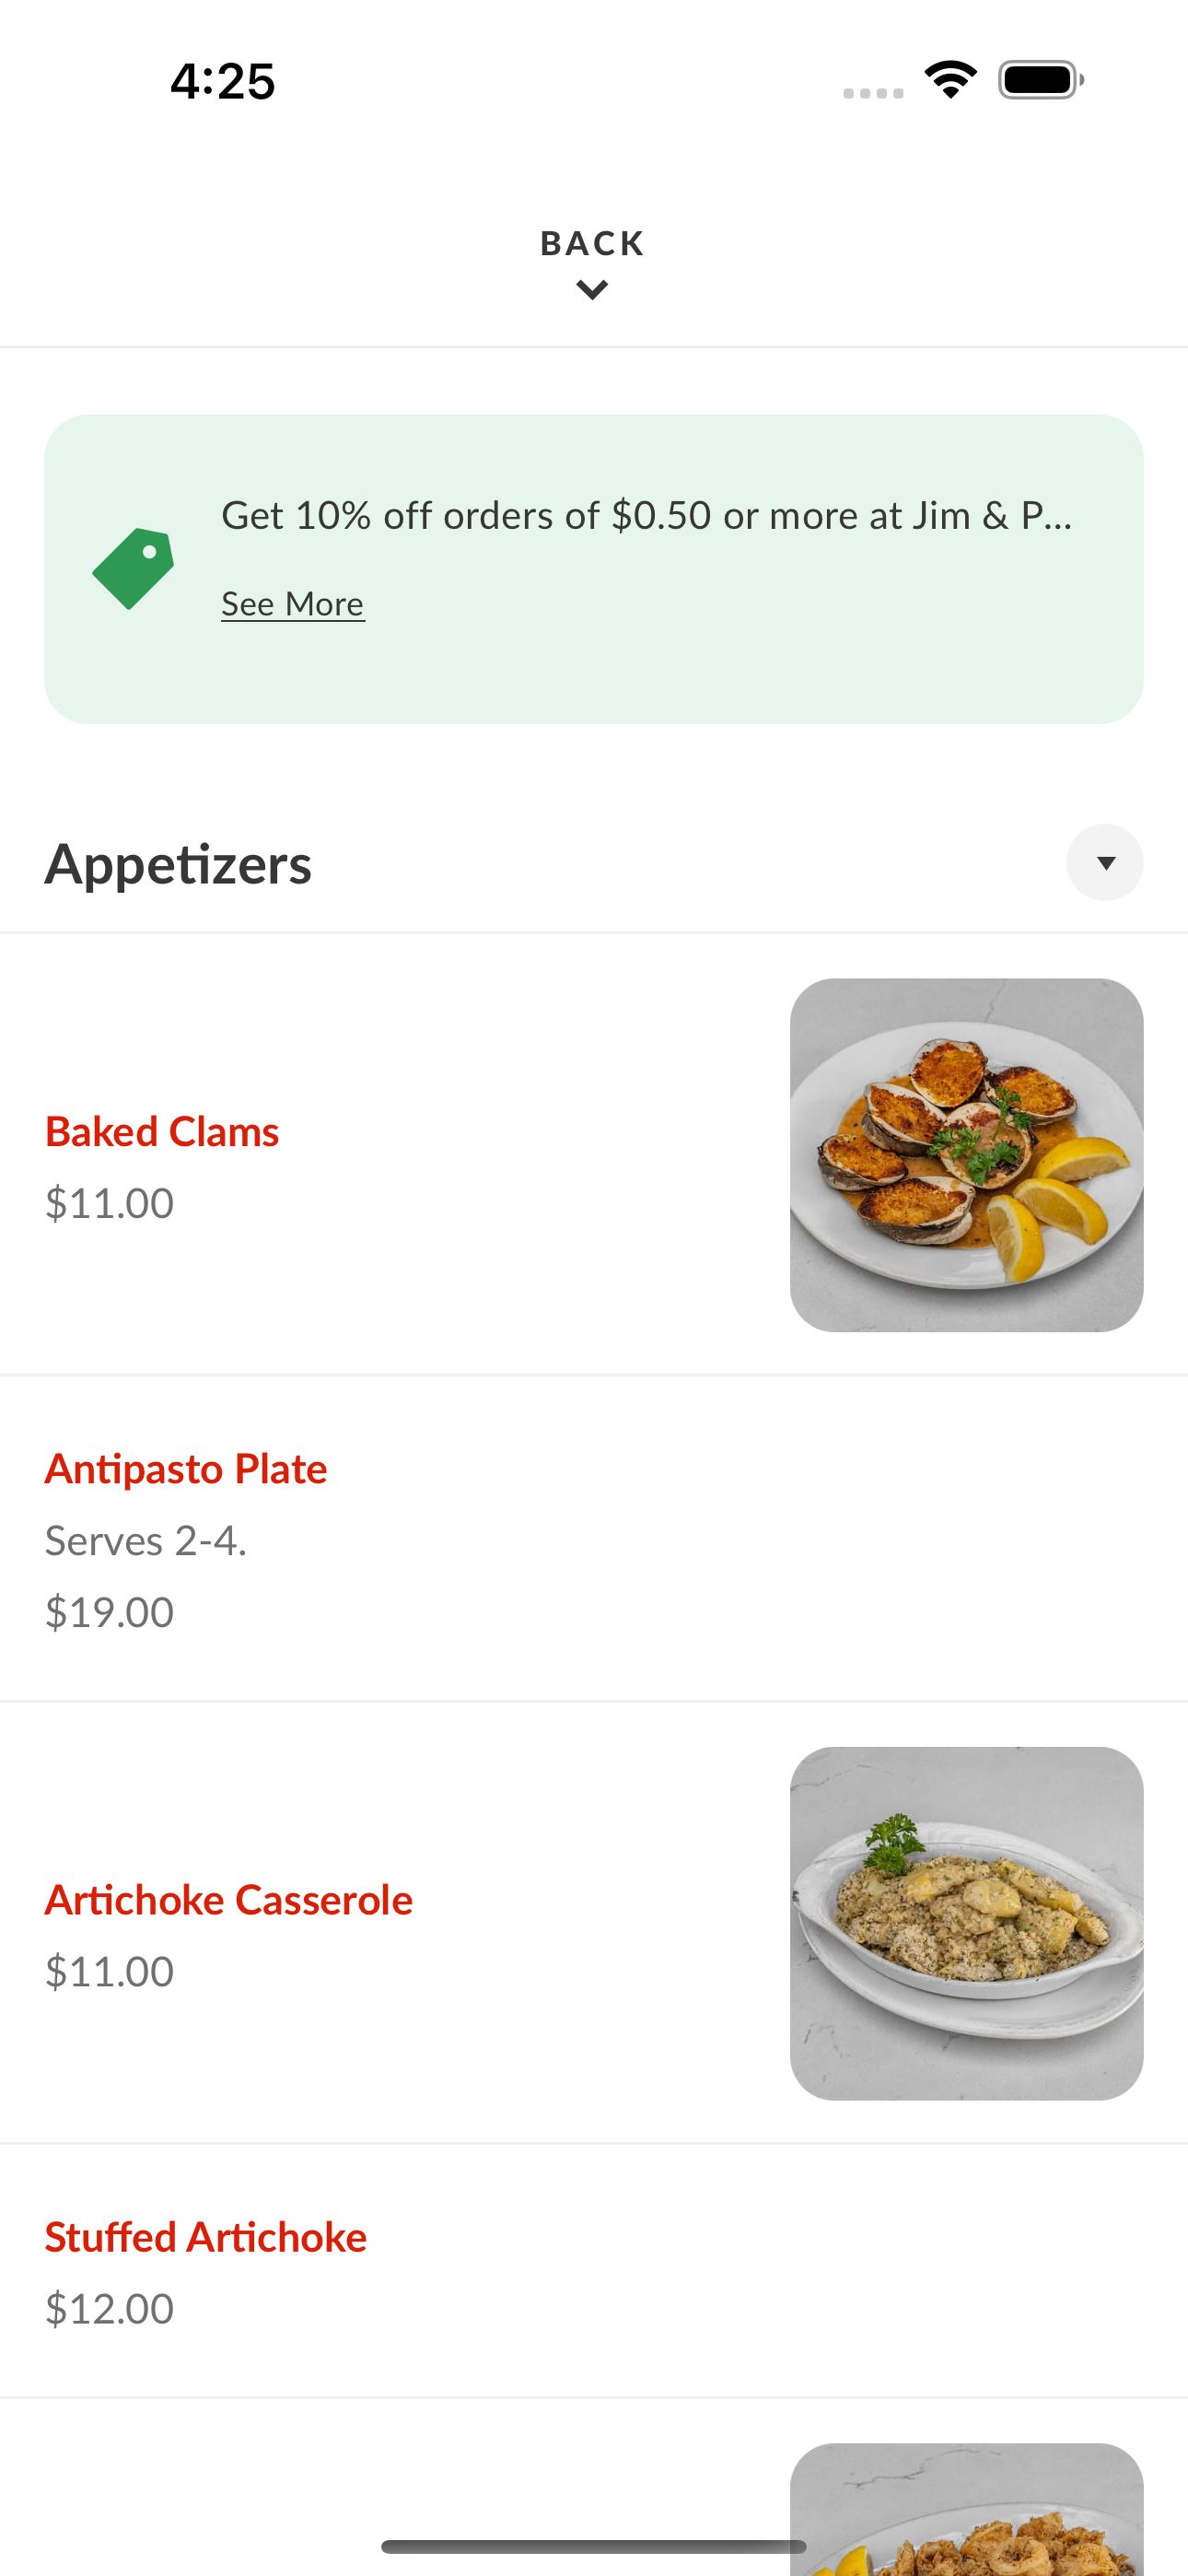Tap the fried calamari photo at bottom

point(966,2509)
